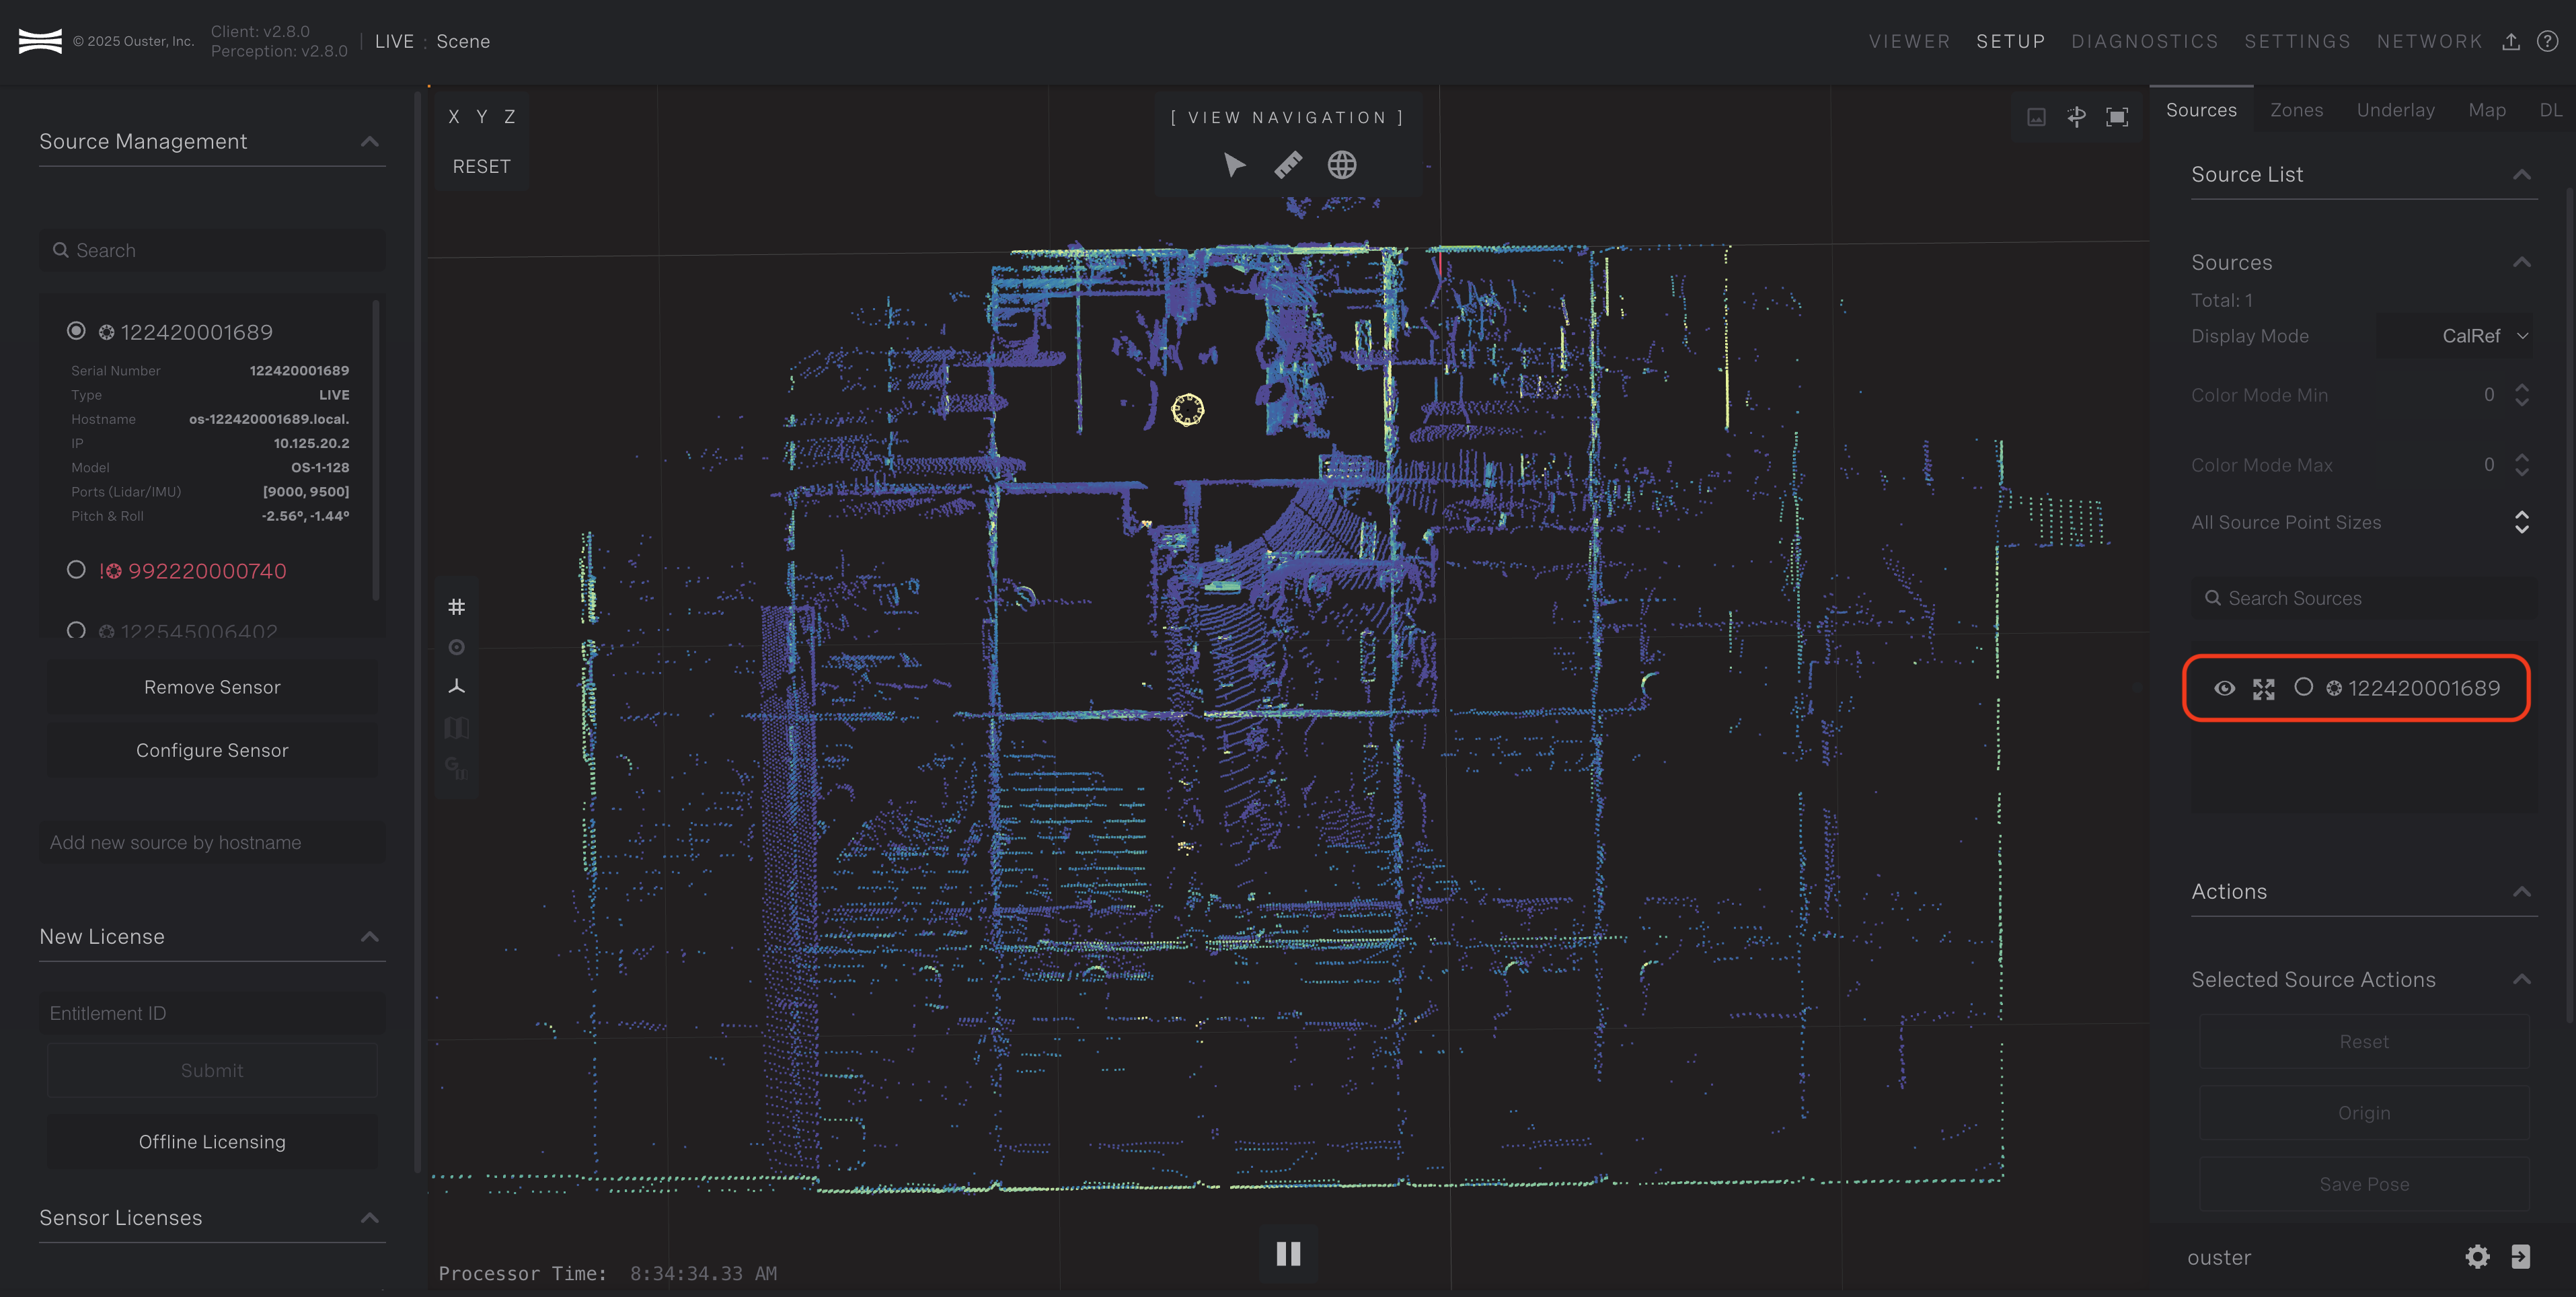The width and height of the screenshot is (2576, 1297).
Task: Collapse the Selected Source Actions section
Action: point(2522,980)
